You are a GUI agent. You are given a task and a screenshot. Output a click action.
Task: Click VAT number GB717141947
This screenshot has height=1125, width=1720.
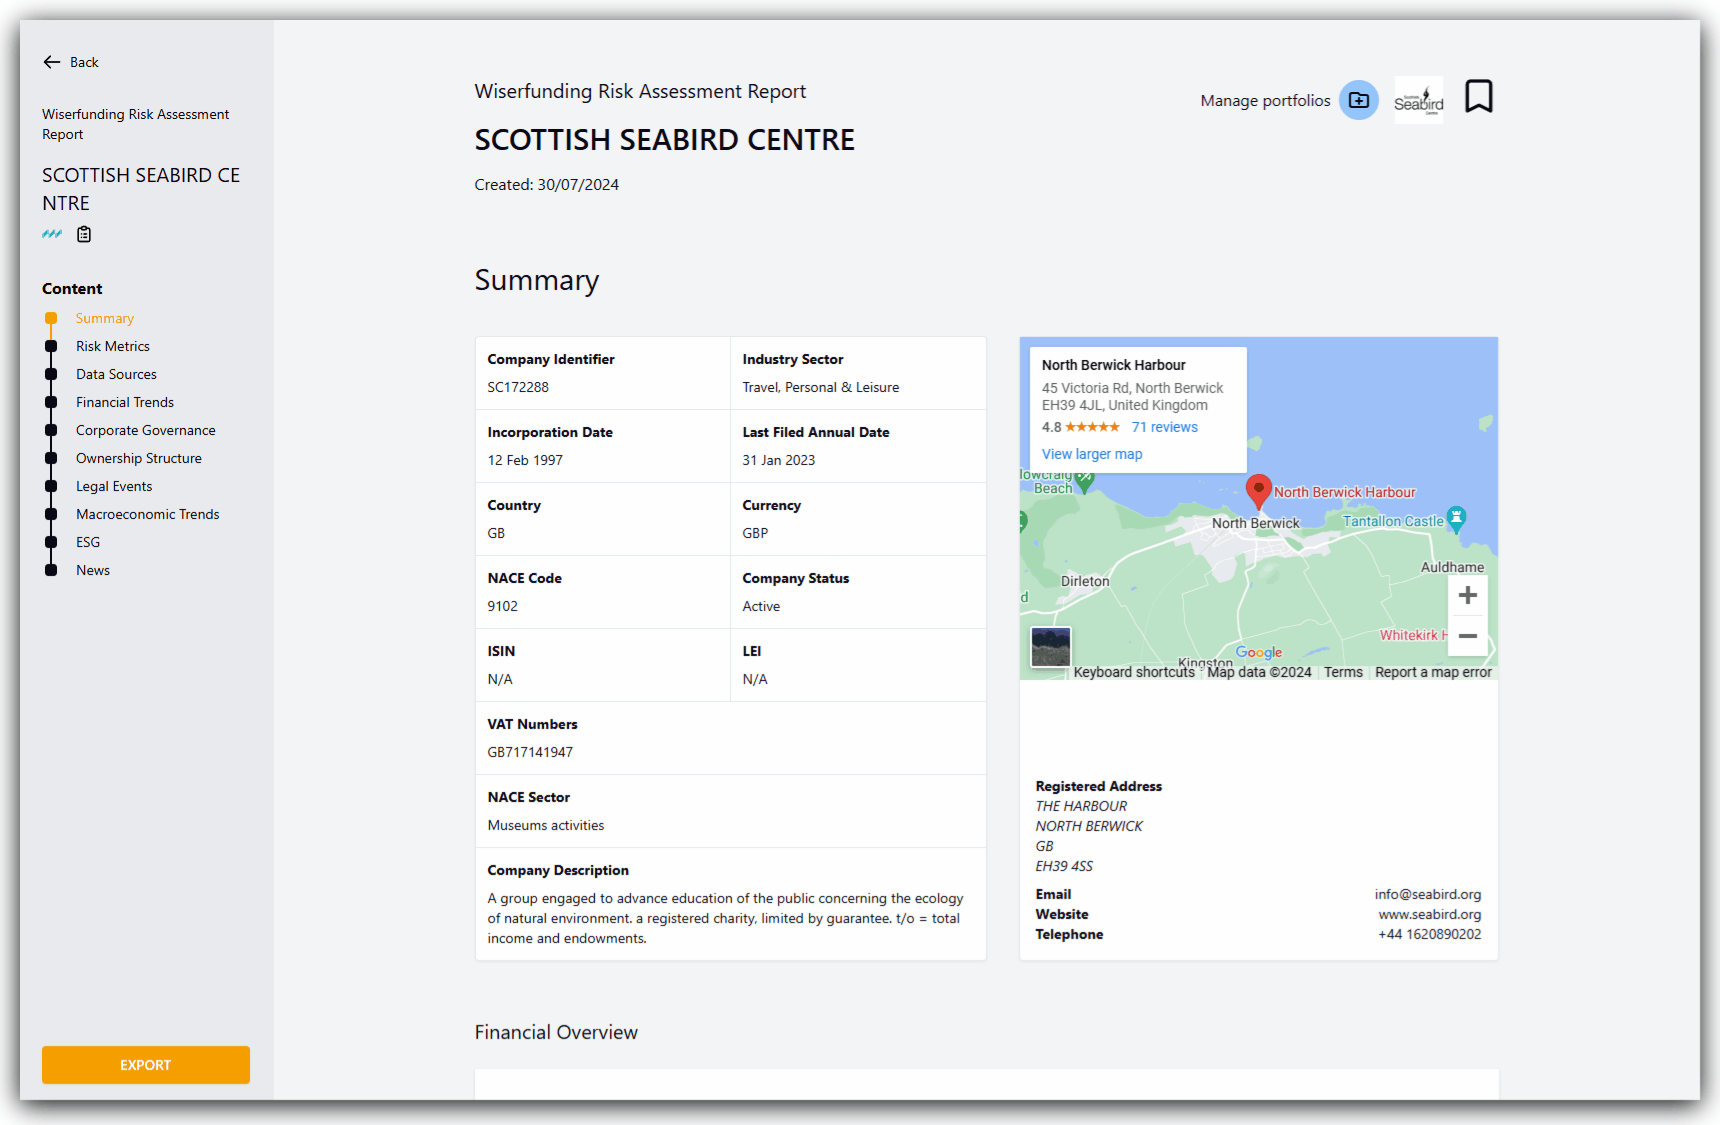coord(530,752)
